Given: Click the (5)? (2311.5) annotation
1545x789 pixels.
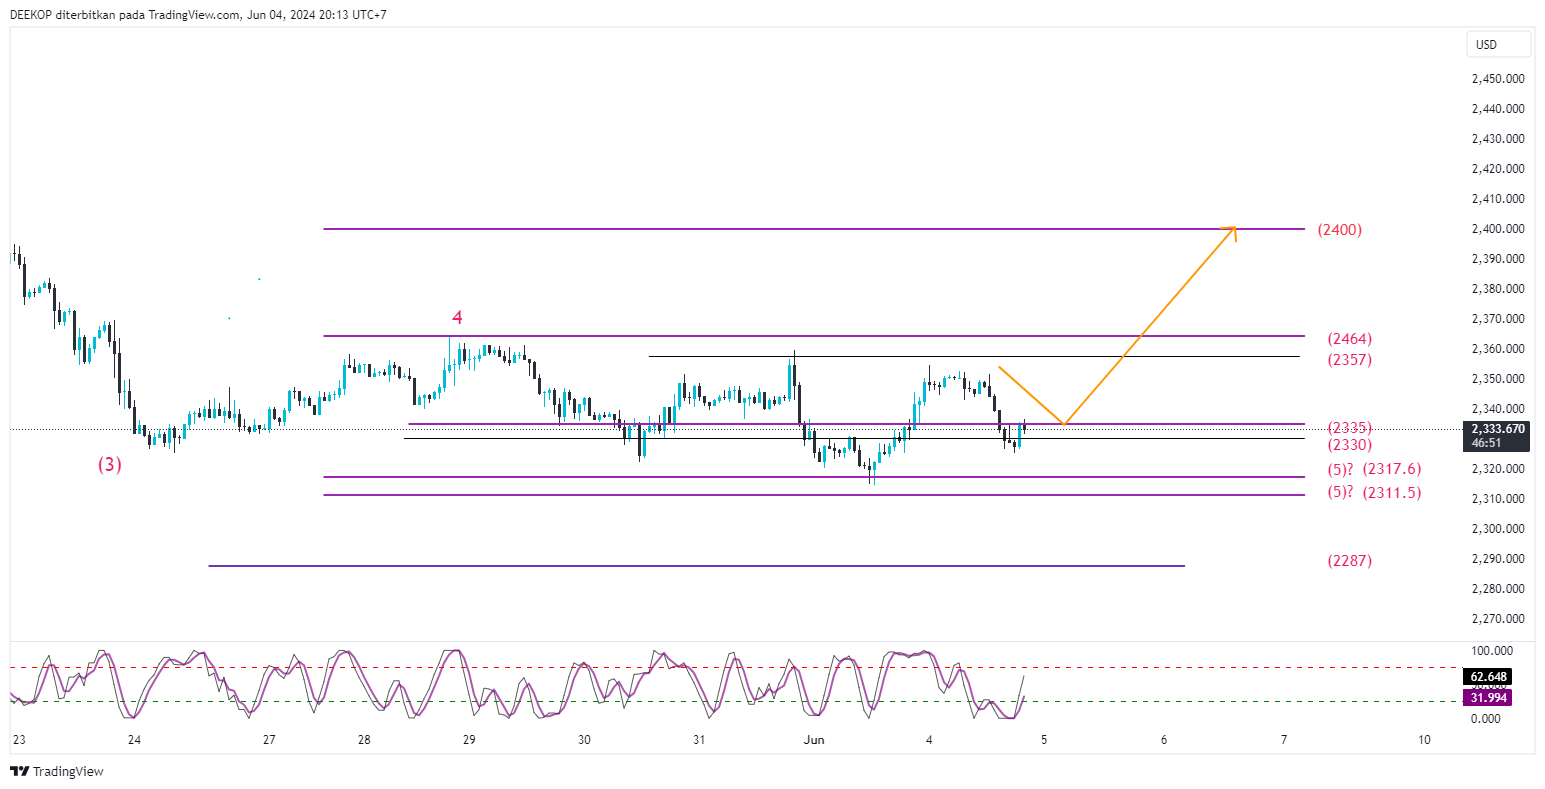Looking at the screenshot, I should (x=1374, y=493).
